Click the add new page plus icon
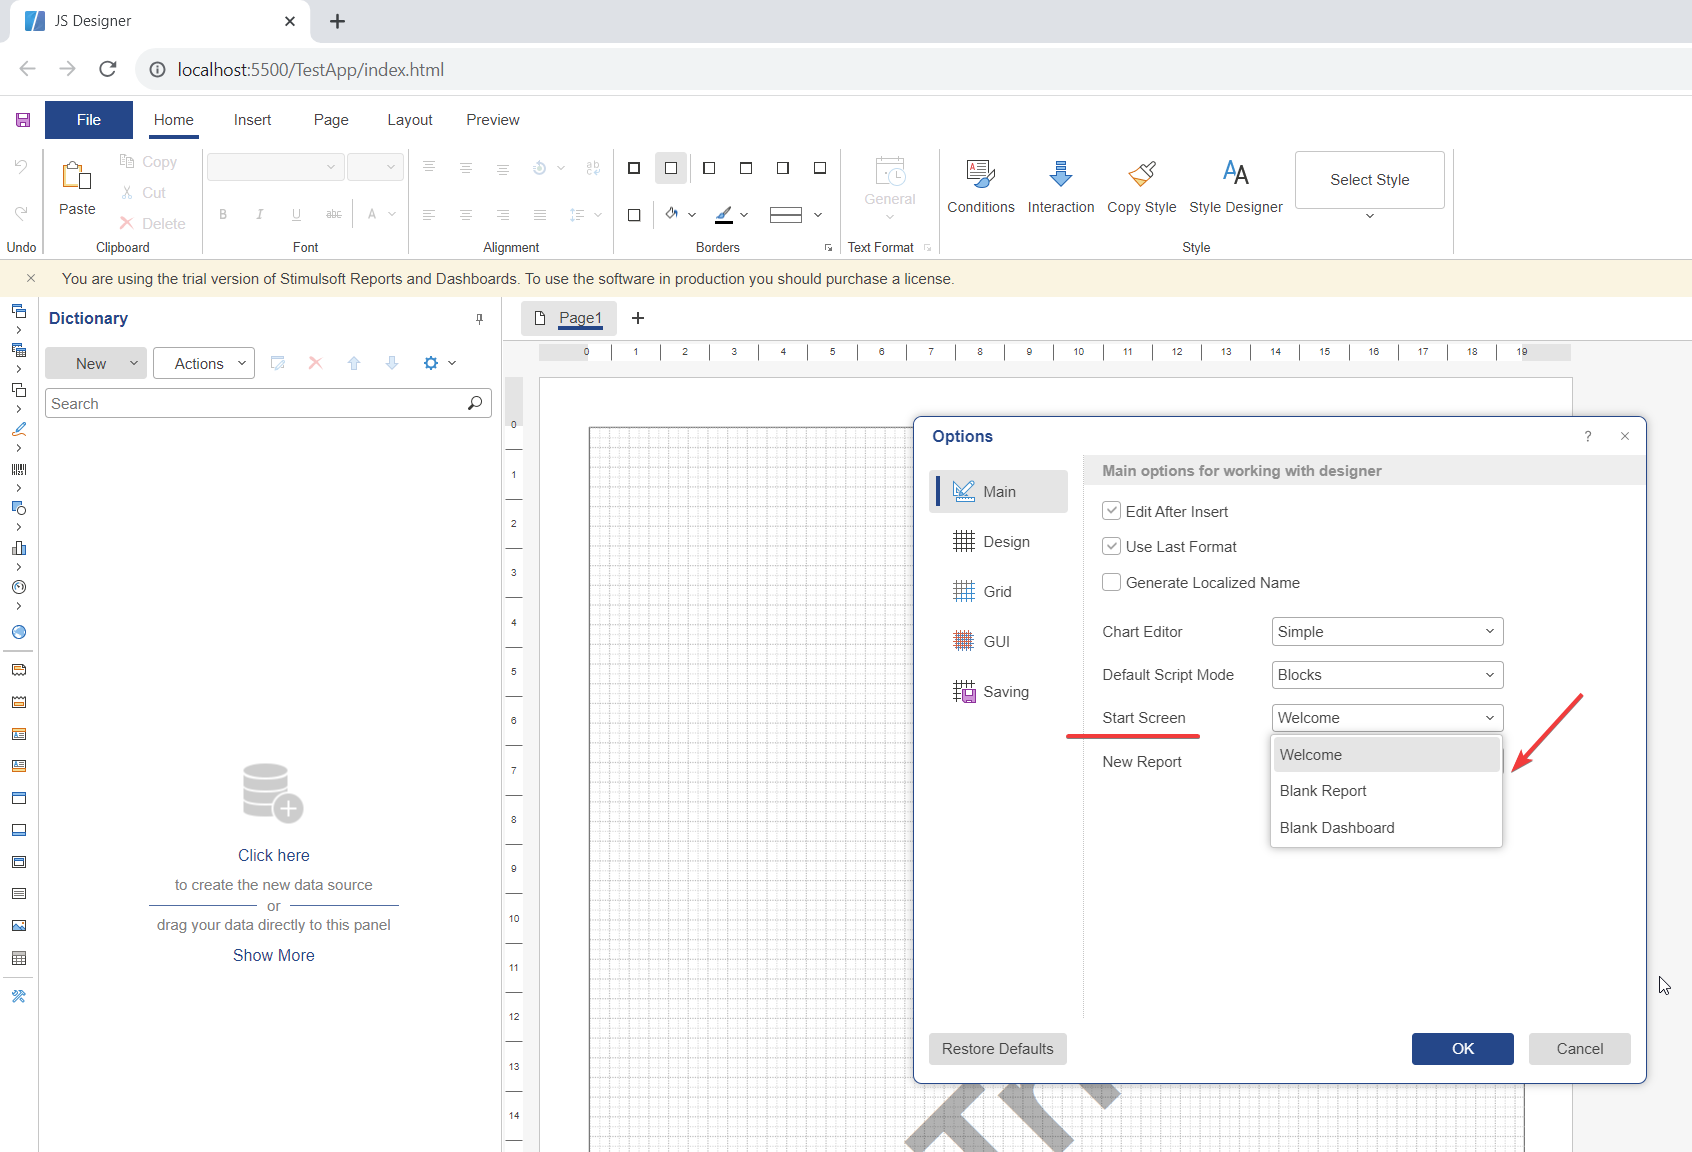Image resolution: width=1692 pixels, height=1152 pixels. click(638, 318)
